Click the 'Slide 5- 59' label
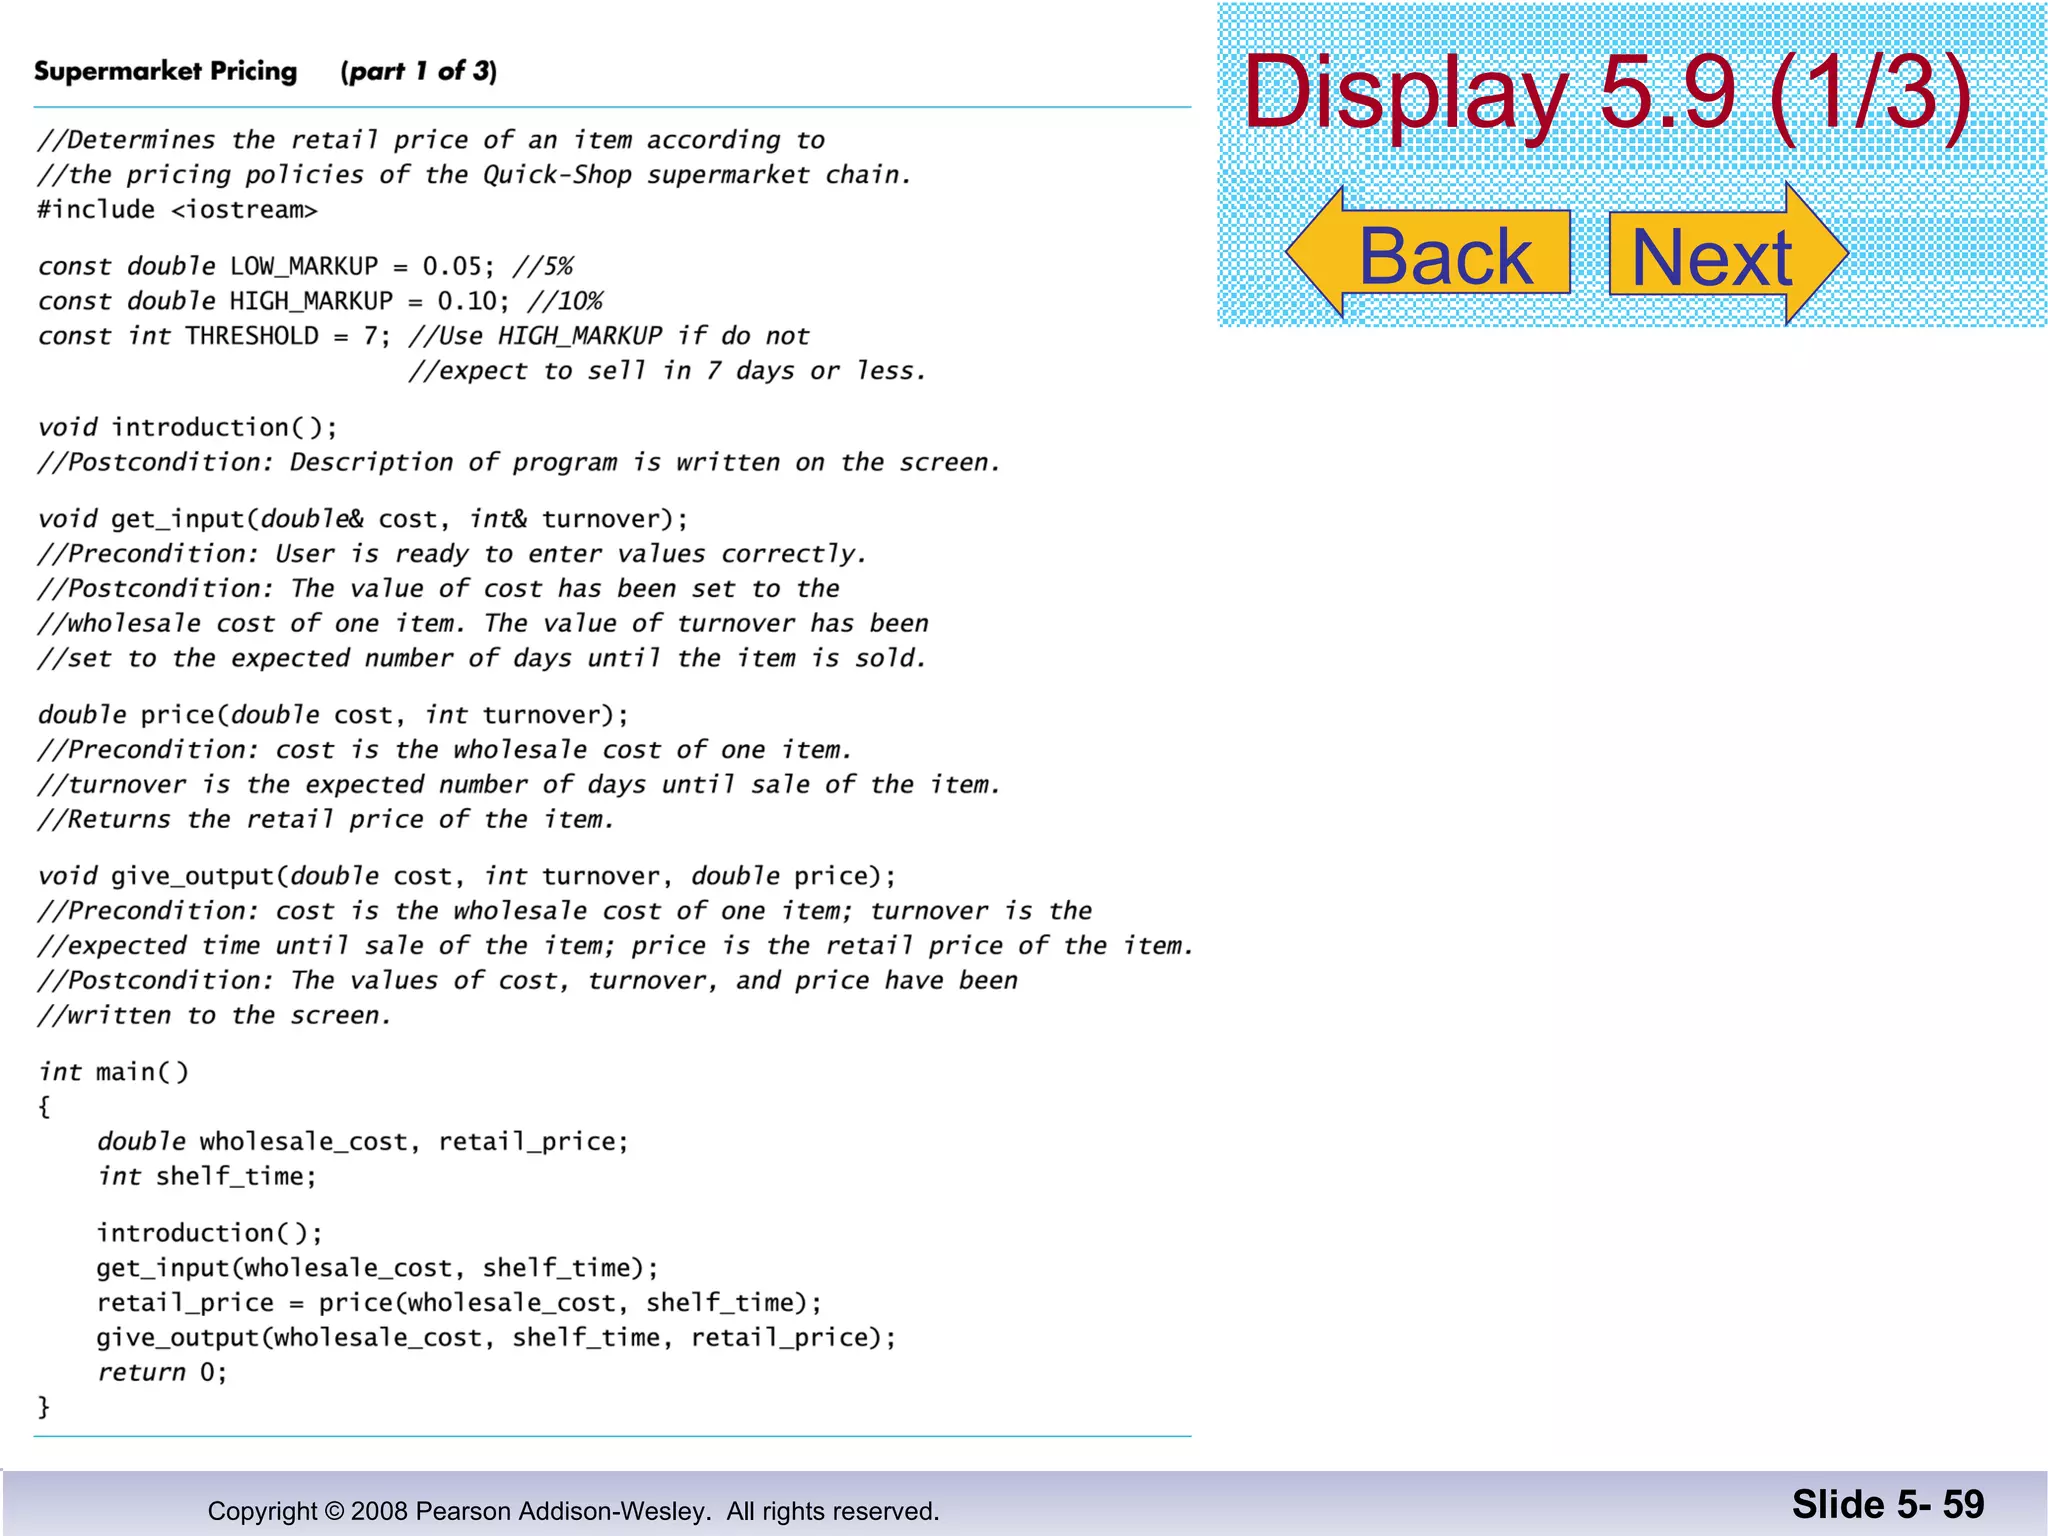2048x1536 pixels. point(1887,1504)
